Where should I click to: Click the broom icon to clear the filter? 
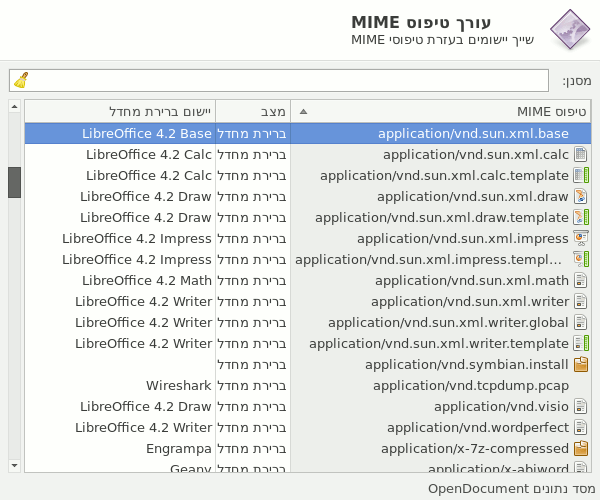click(21, 81)
